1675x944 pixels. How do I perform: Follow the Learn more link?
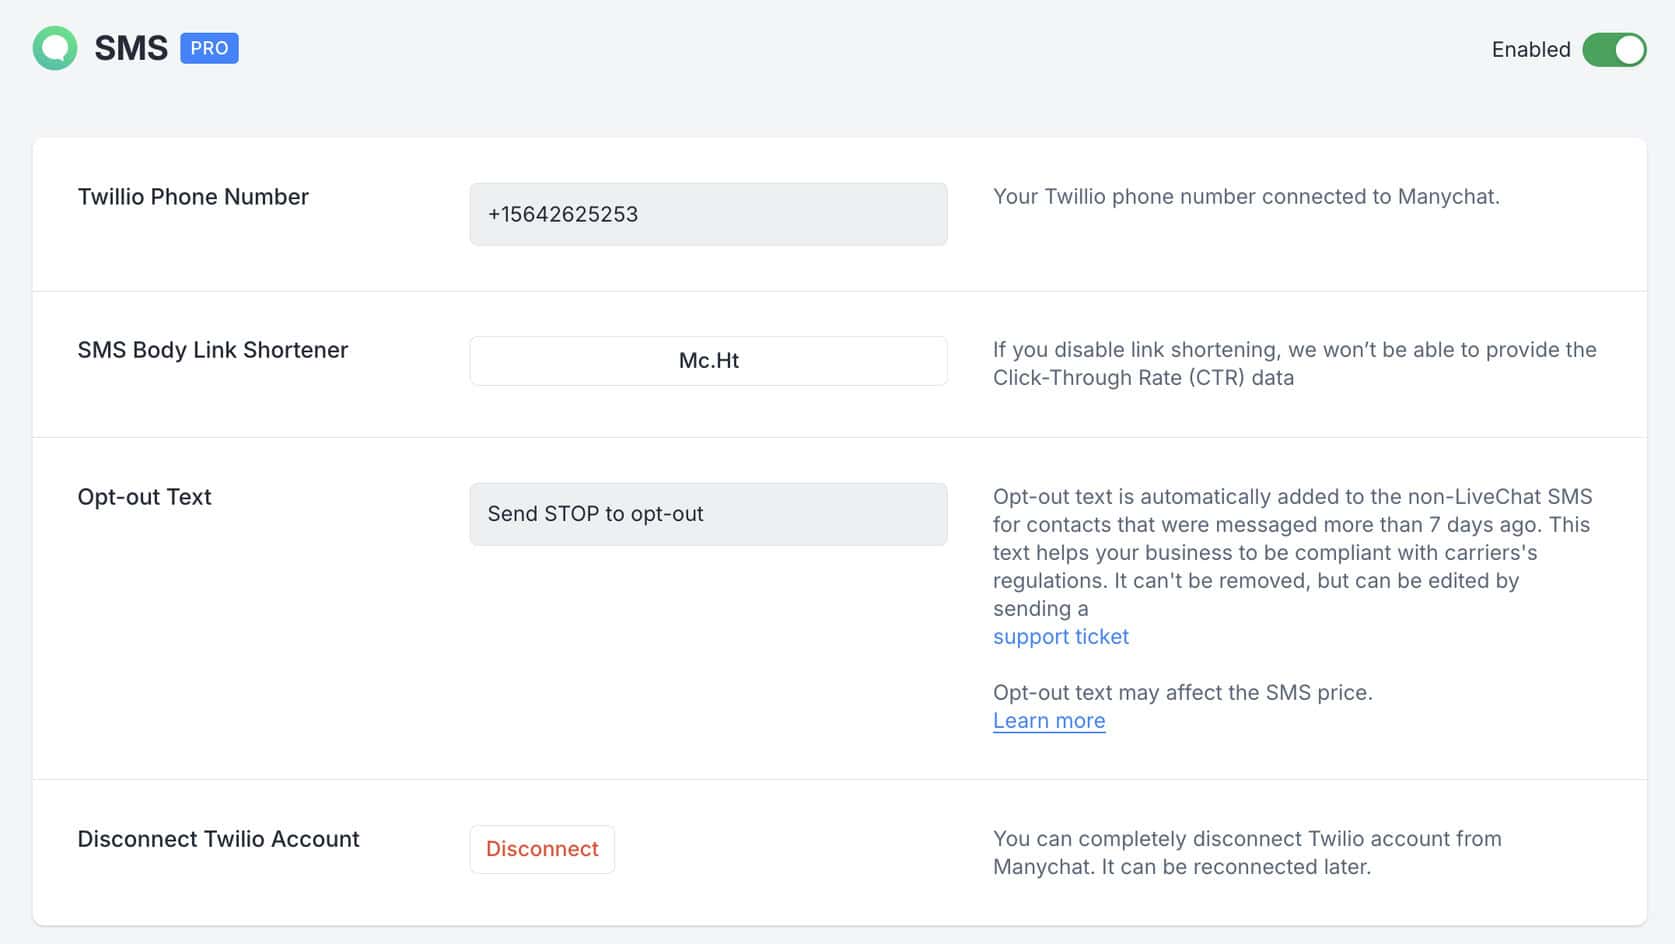[x=1048, y=721]
